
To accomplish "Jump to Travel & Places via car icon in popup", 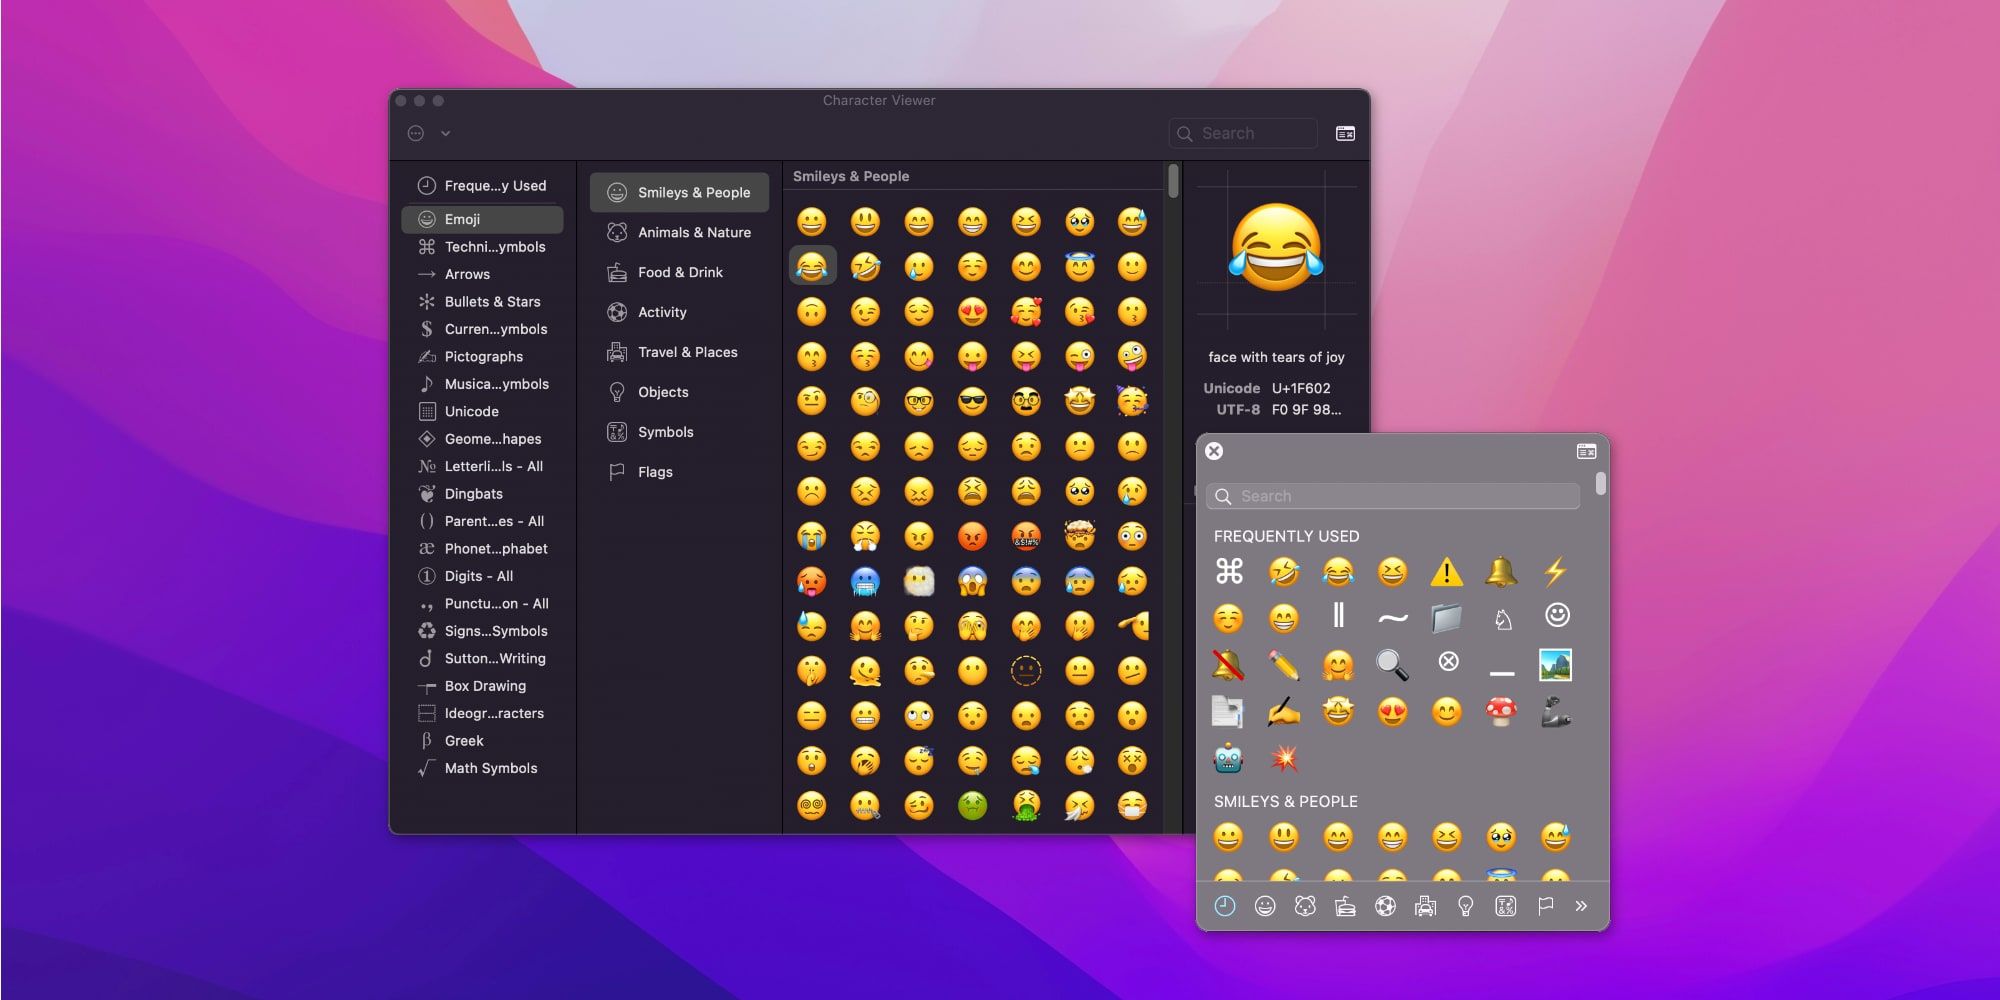I will click(x=1425, y=906).
